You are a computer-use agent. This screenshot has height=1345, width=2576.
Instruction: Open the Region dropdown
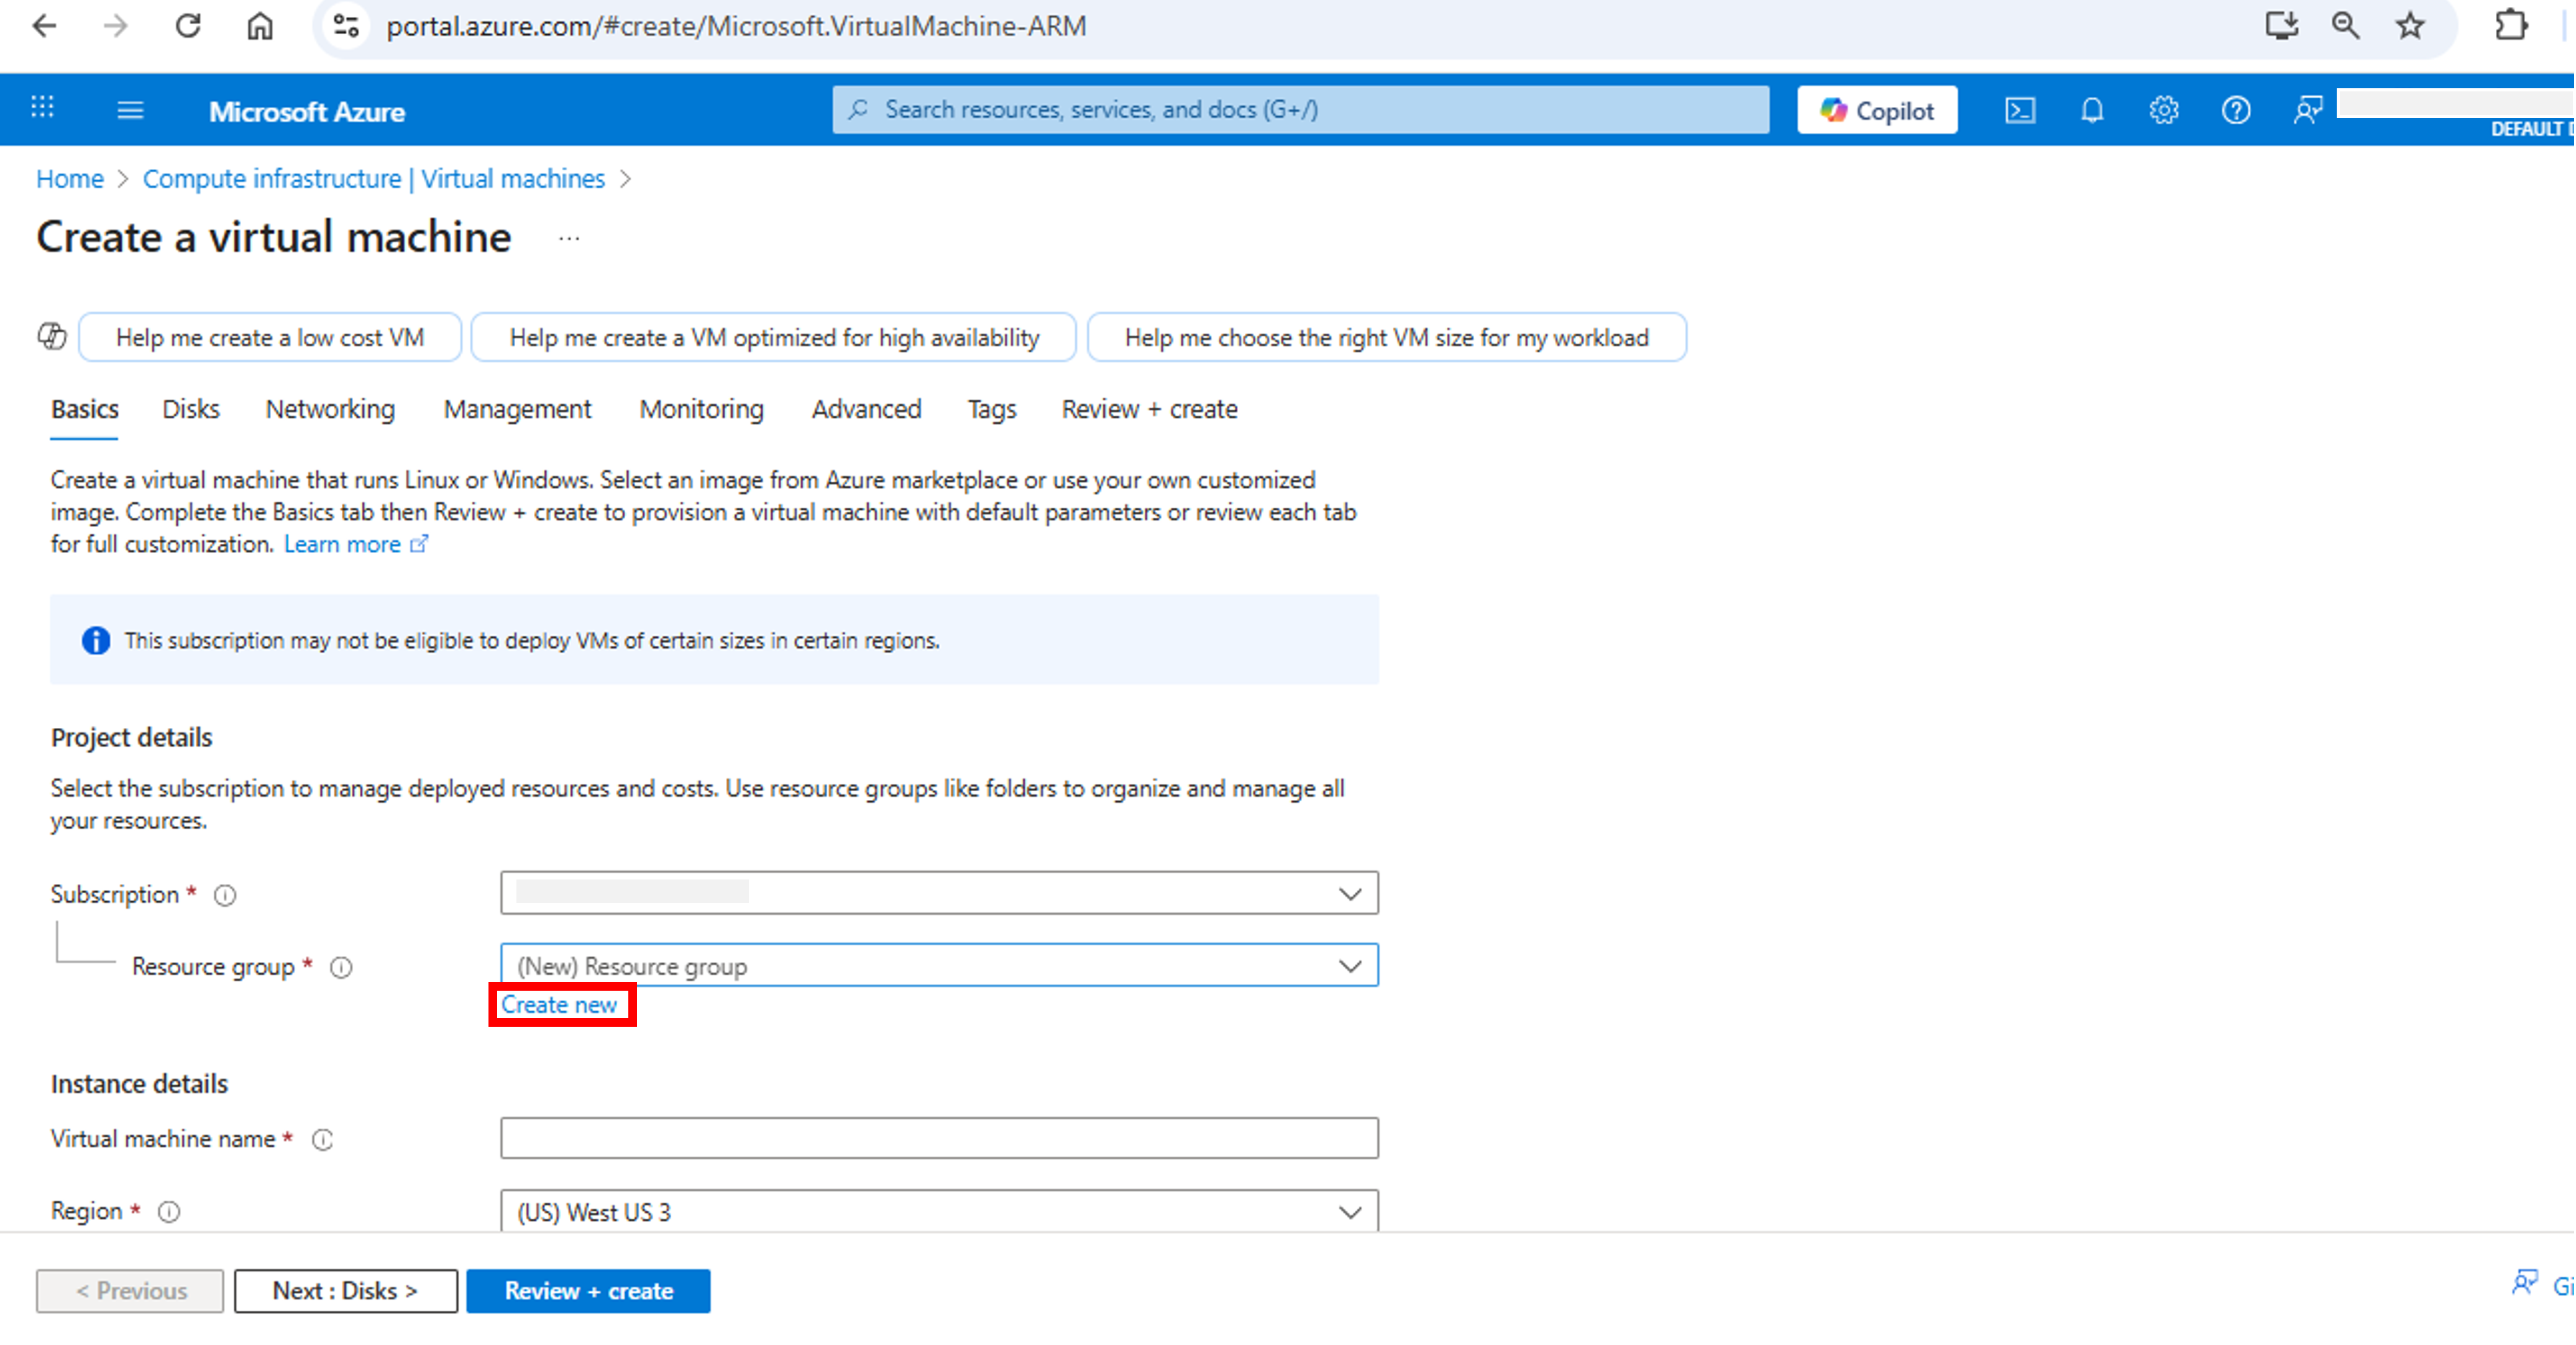pyautogui.click(x=938, y=1212)
